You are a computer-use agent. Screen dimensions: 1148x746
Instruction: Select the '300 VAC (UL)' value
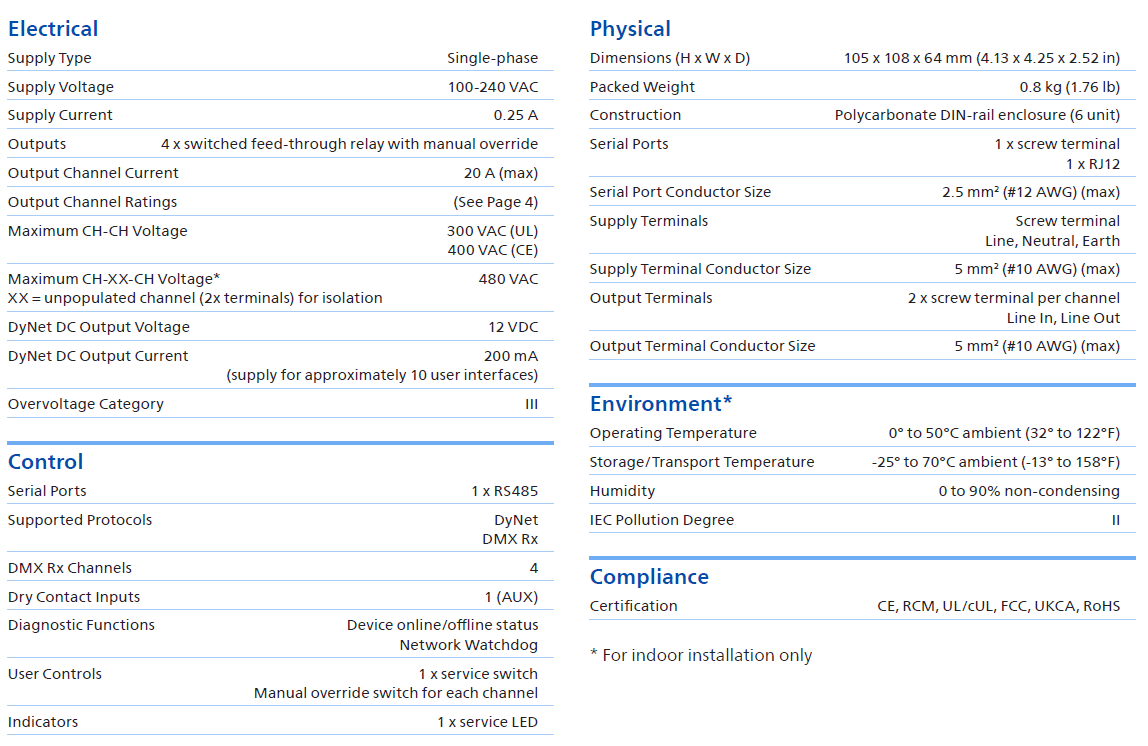click(492, 231)
